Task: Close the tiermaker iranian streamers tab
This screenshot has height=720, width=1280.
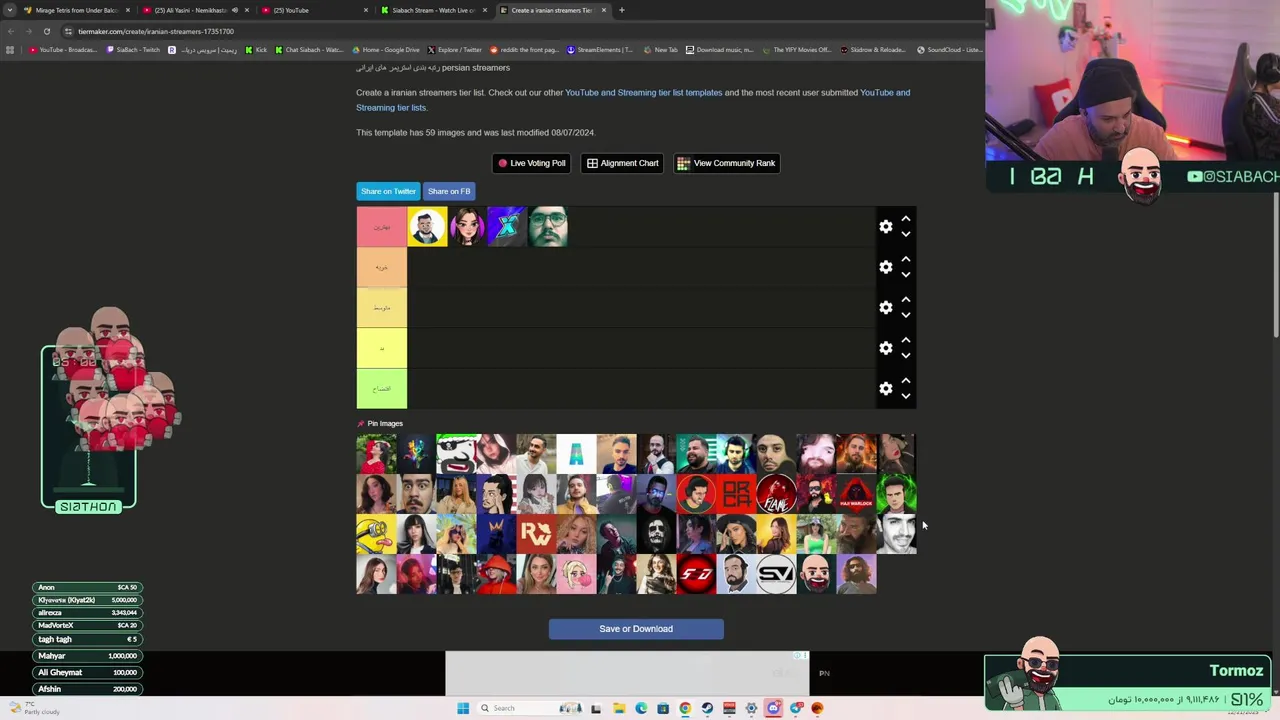Action: 603,10
